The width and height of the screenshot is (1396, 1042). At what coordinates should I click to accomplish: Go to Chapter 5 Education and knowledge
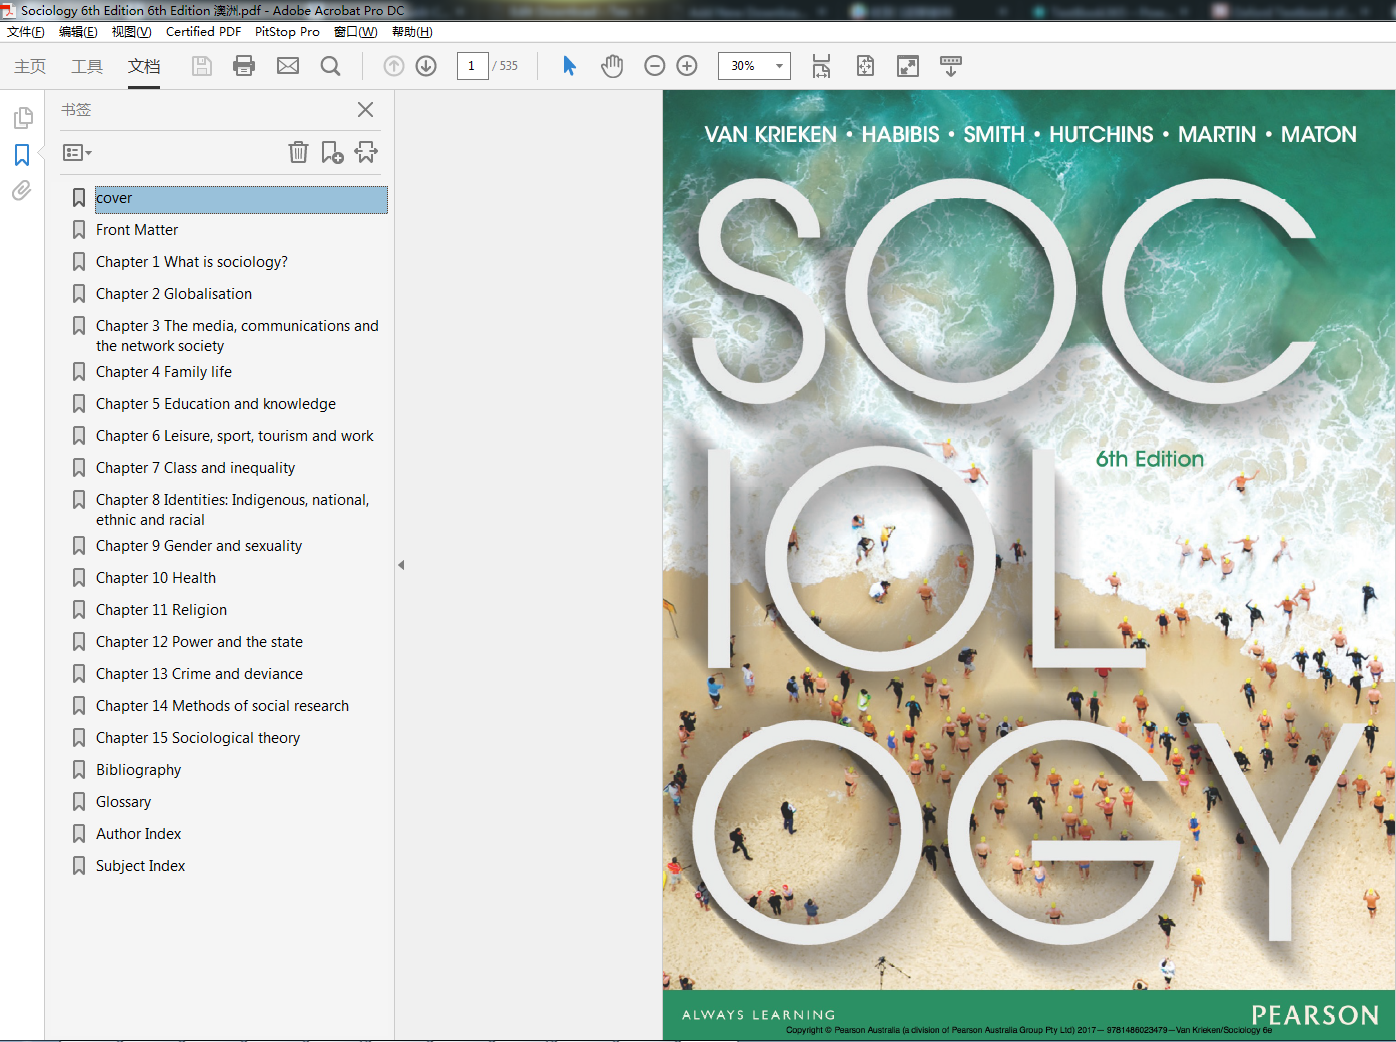(216, 404)
